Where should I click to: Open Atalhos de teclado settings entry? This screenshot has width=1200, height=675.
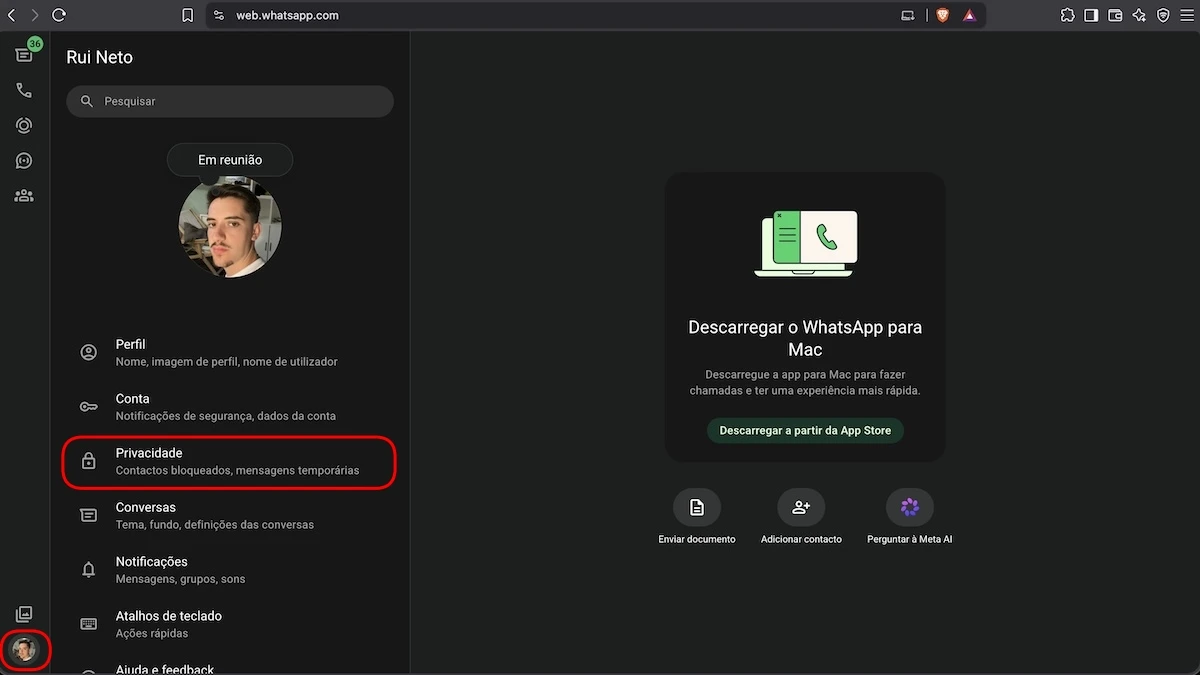pos(230,624)
